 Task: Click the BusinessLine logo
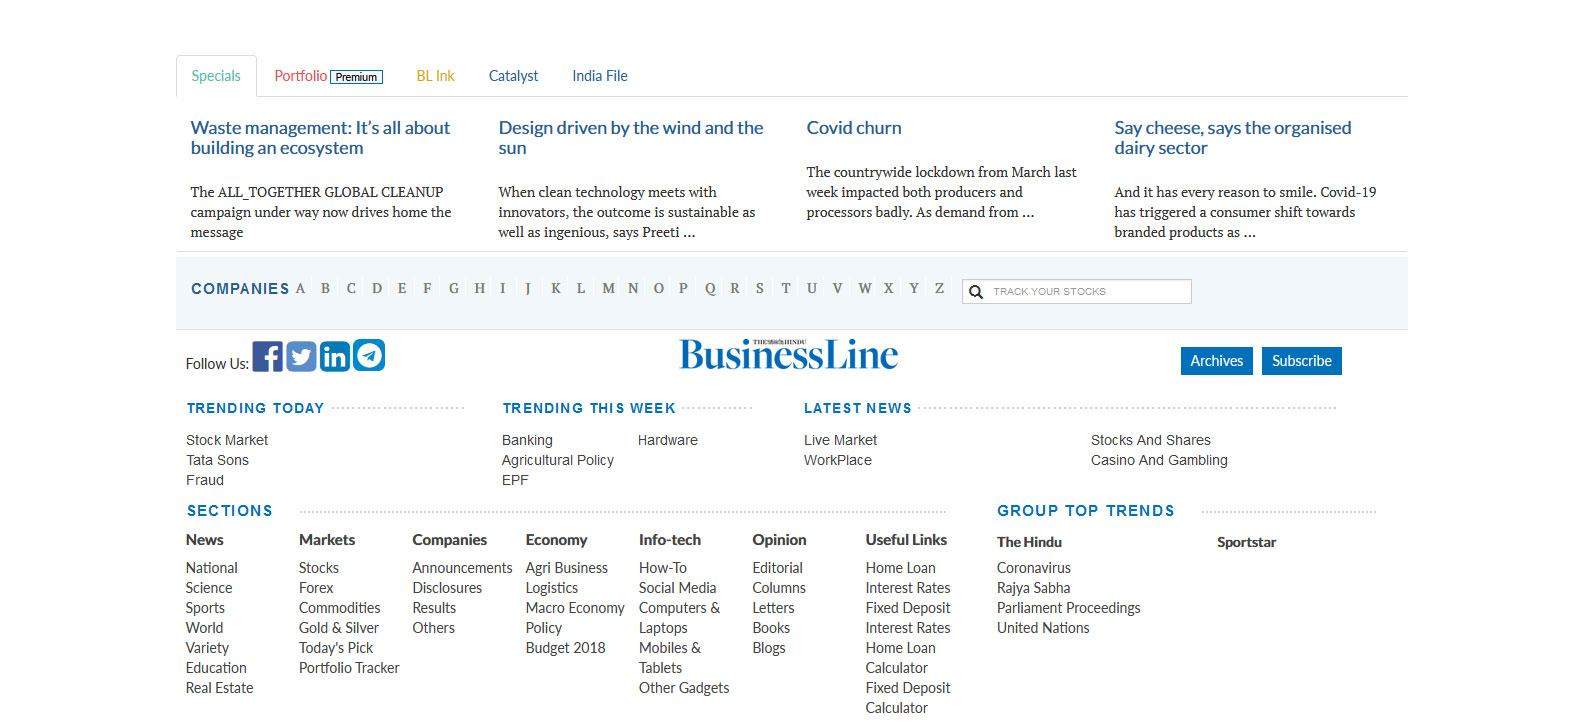click(788, 355)
